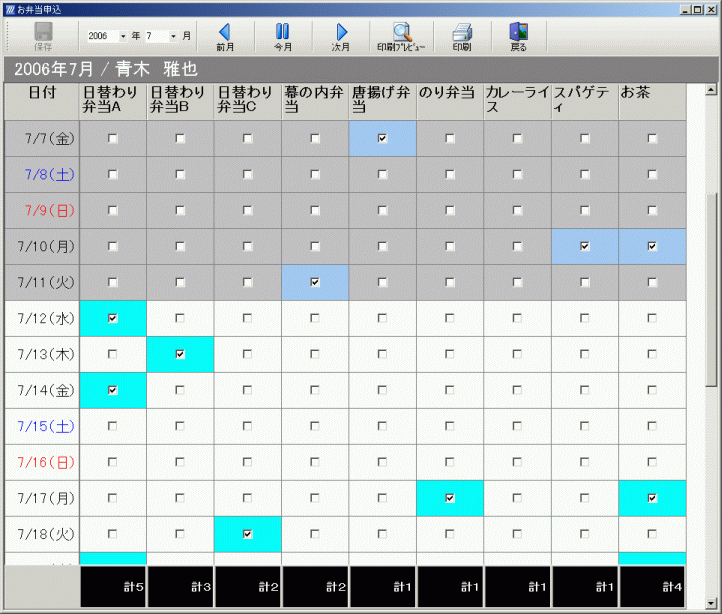Image resolution: width=722 pixels, height=614 pixels.
Task: Check 日替わり弁当A on 7/8(土)
Action: (x=112, y=174)
